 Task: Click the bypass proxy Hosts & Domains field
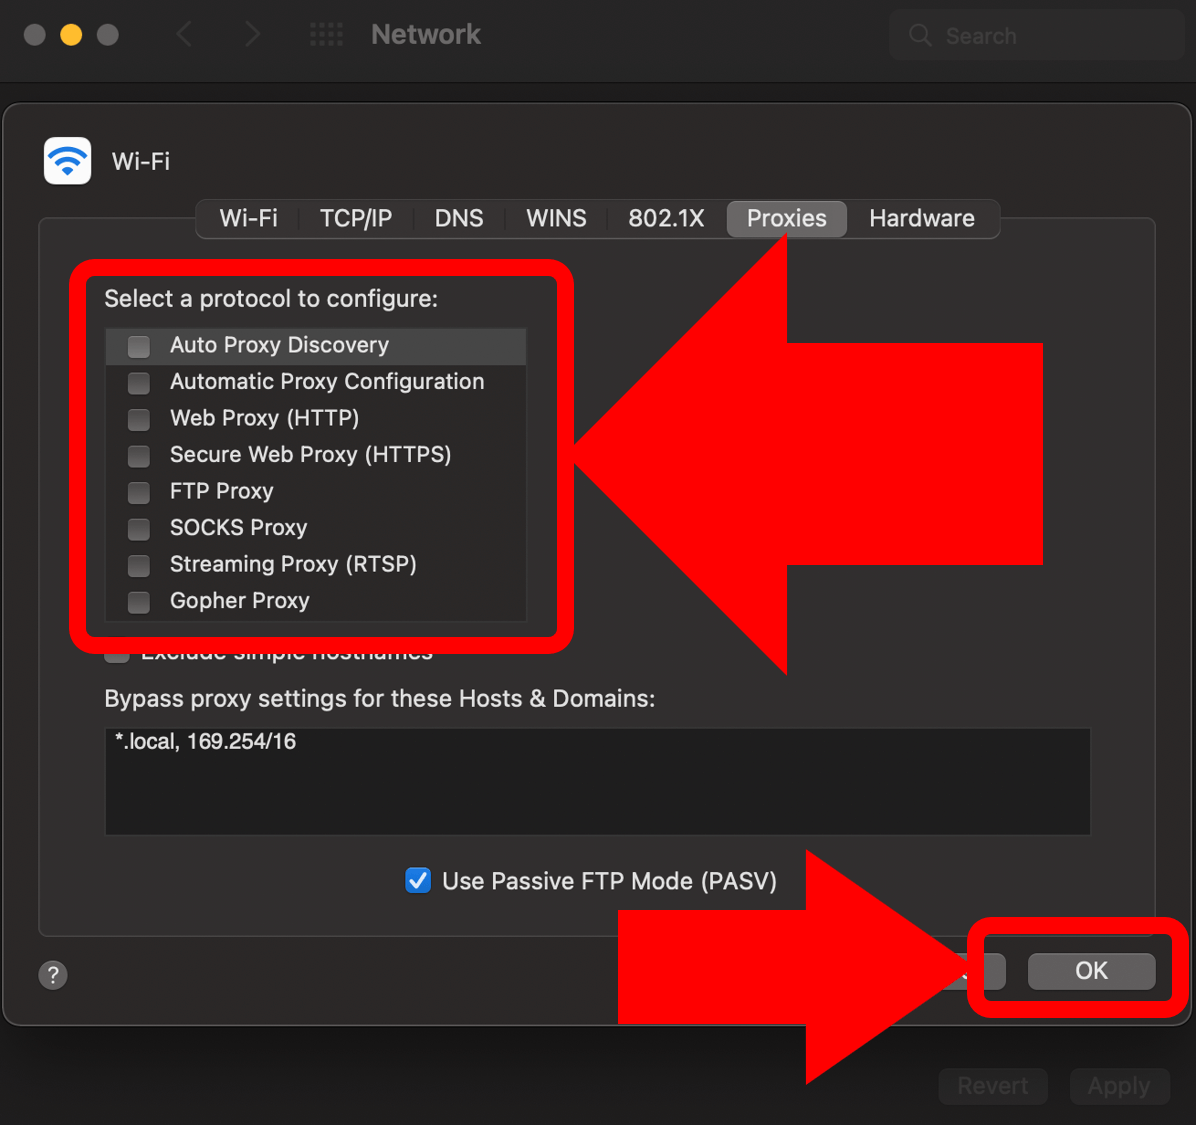click(597, 781)
